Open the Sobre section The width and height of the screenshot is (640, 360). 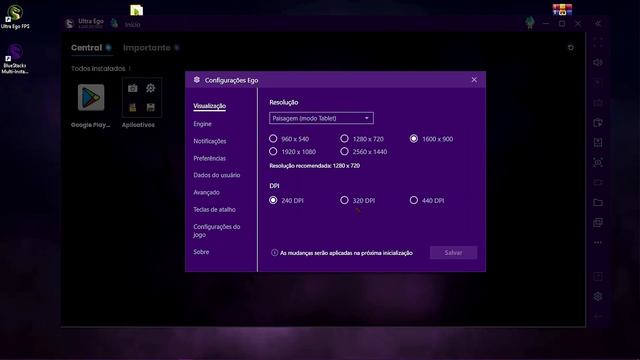click(x=201, y=252)
